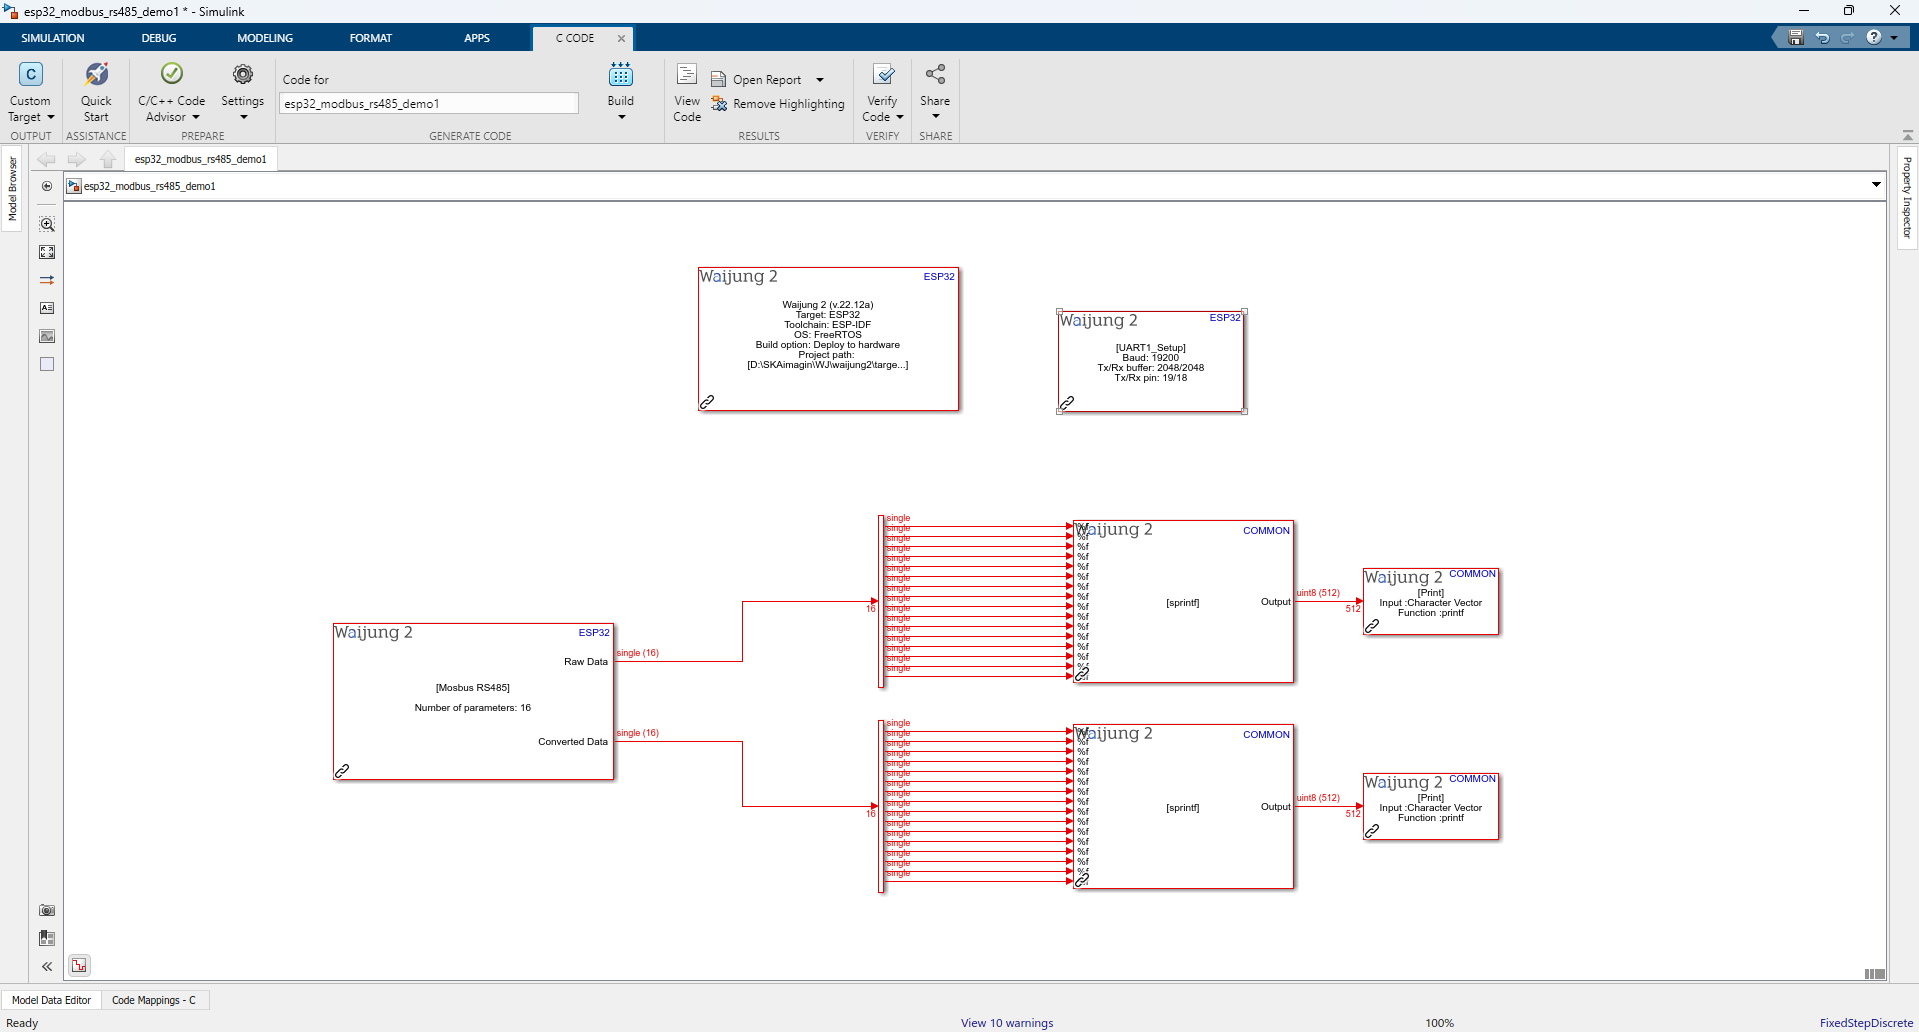
Task: Select the Waijung 2 target setup block
Action: pos(828,339)
